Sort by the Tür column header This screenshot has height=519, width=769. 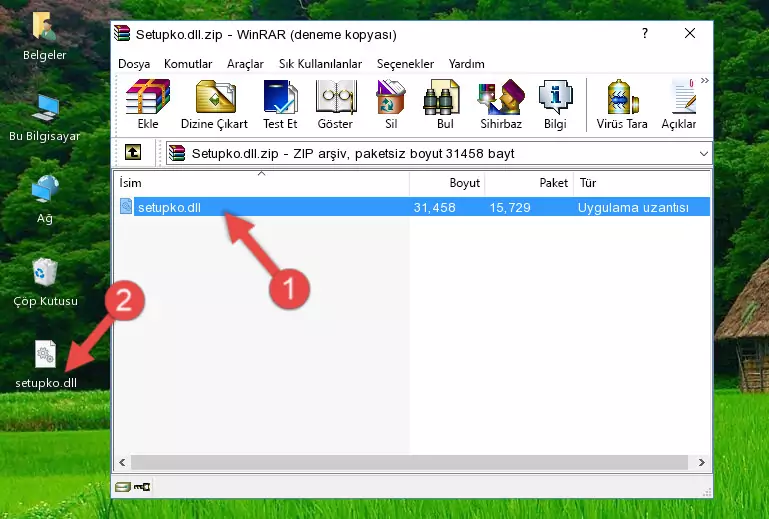pyautogui.click(x=642, y=183)
